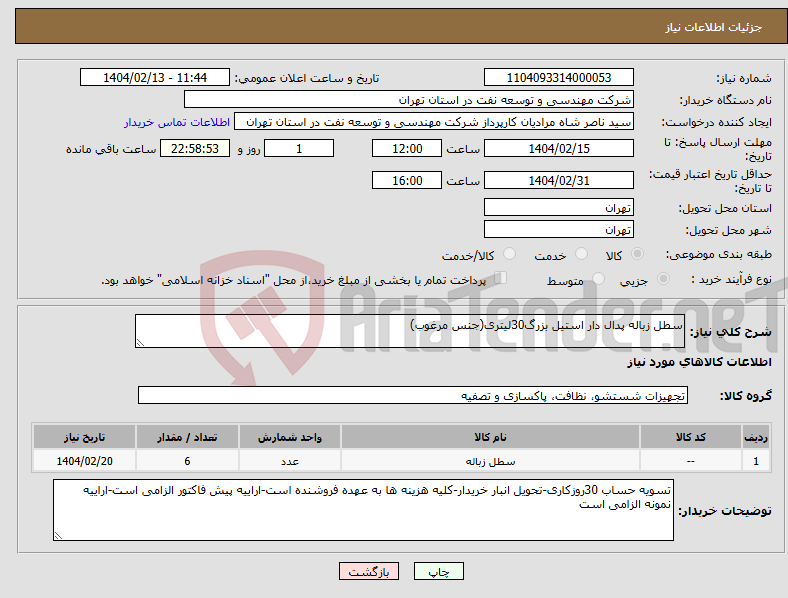Image resolution: width=788 pixels, height=598 pixels.
Task: Open اطلاعات تماس خریدار contact link
Action: point(177,122)
